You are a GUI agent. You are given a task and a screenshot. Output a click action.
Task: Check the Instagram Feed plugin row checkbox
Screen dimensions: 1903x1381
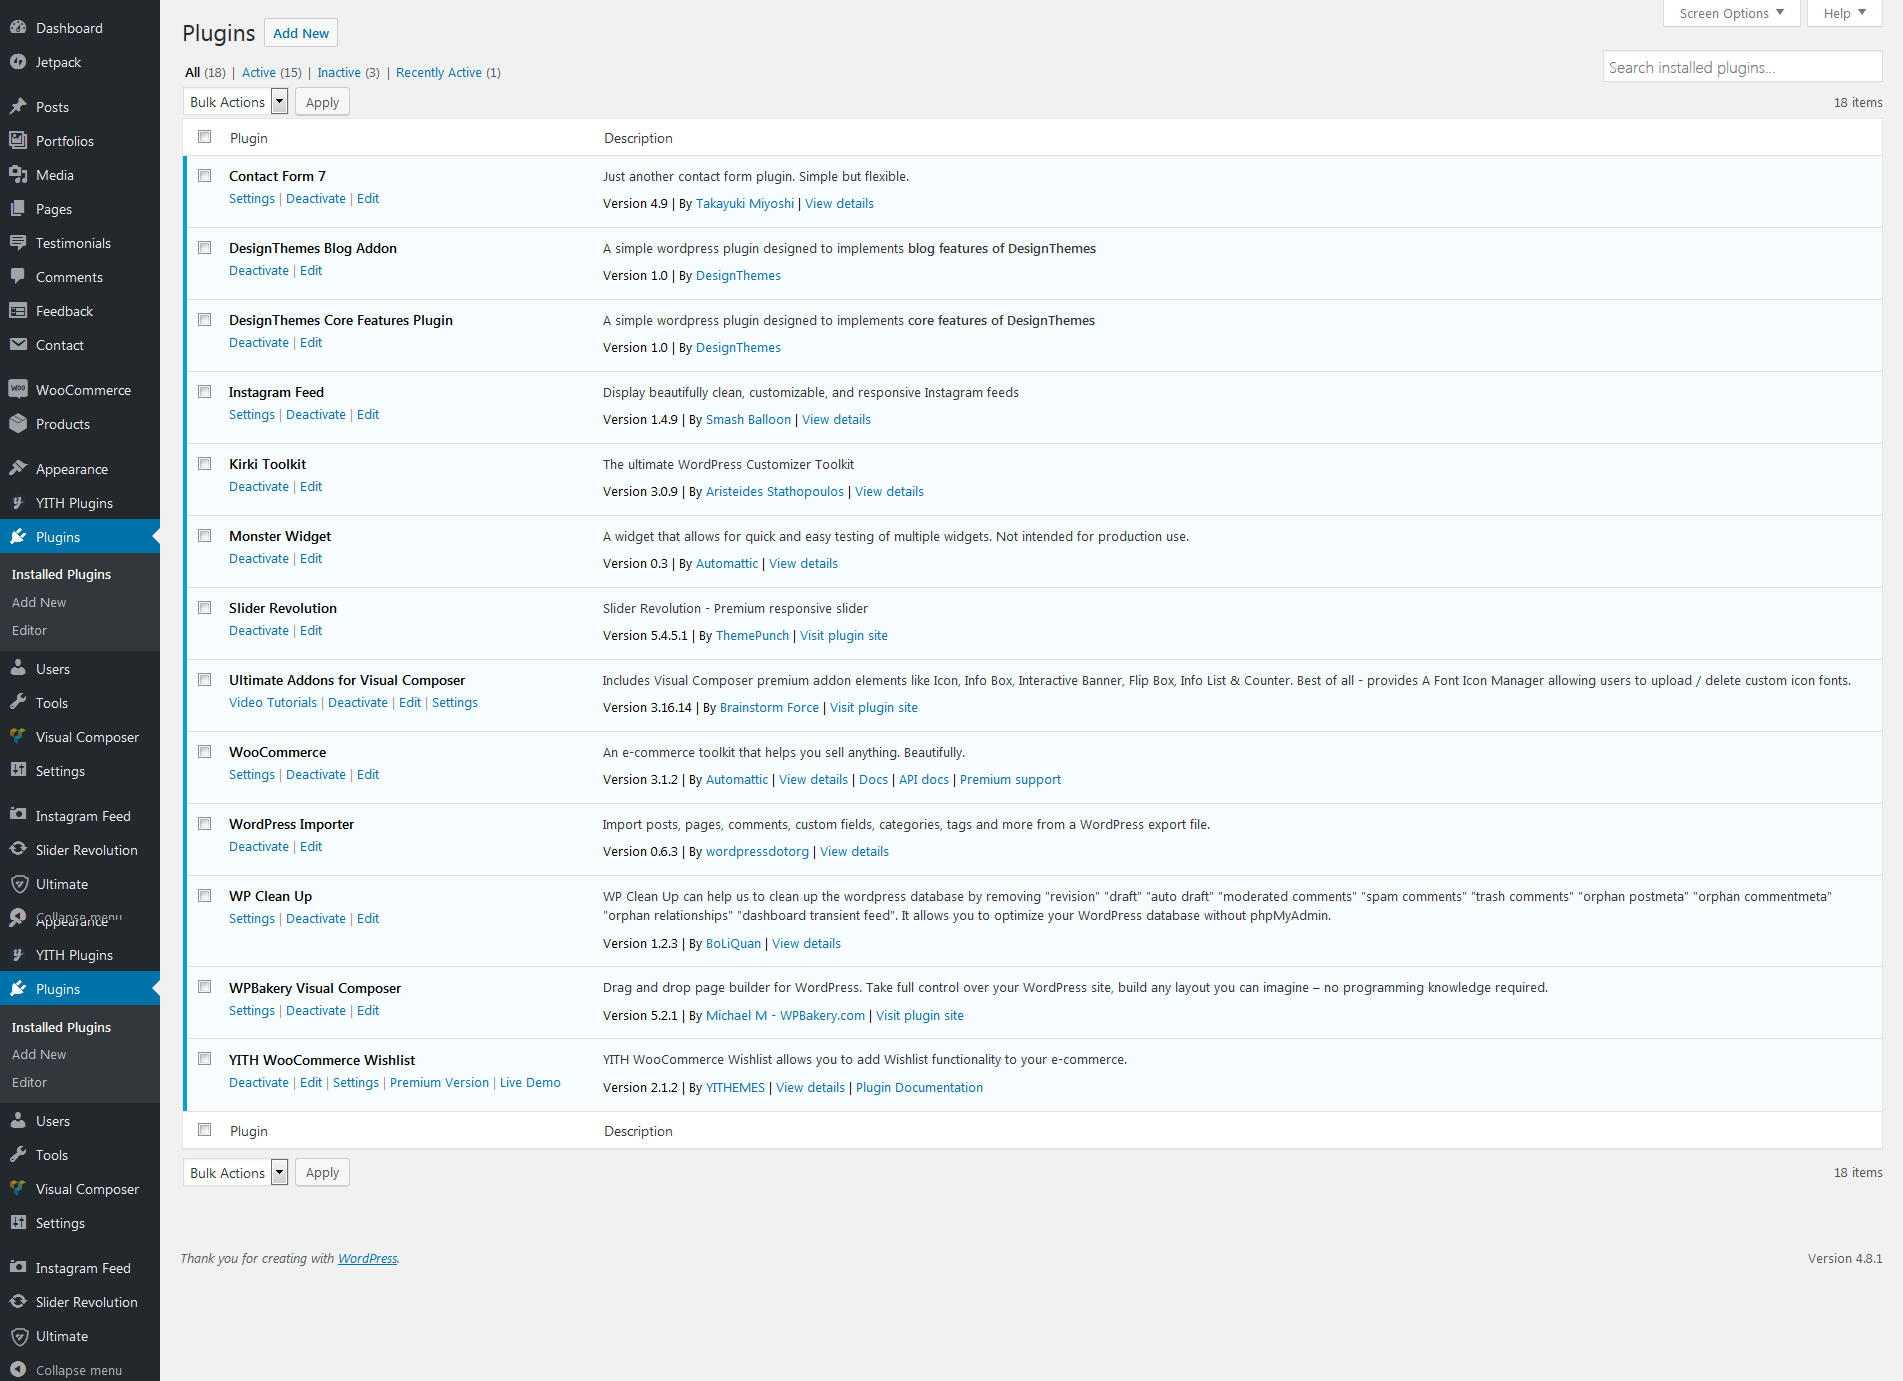205,392
